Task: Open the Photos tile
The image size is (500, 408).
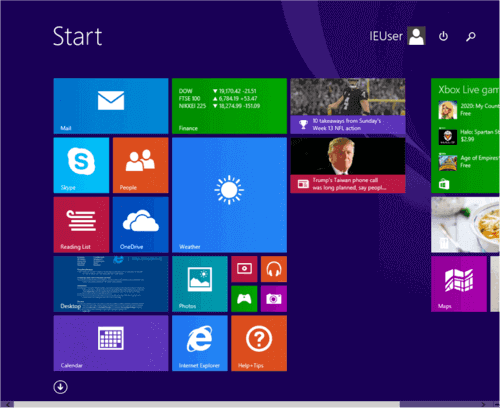Action: pos(200,284)
